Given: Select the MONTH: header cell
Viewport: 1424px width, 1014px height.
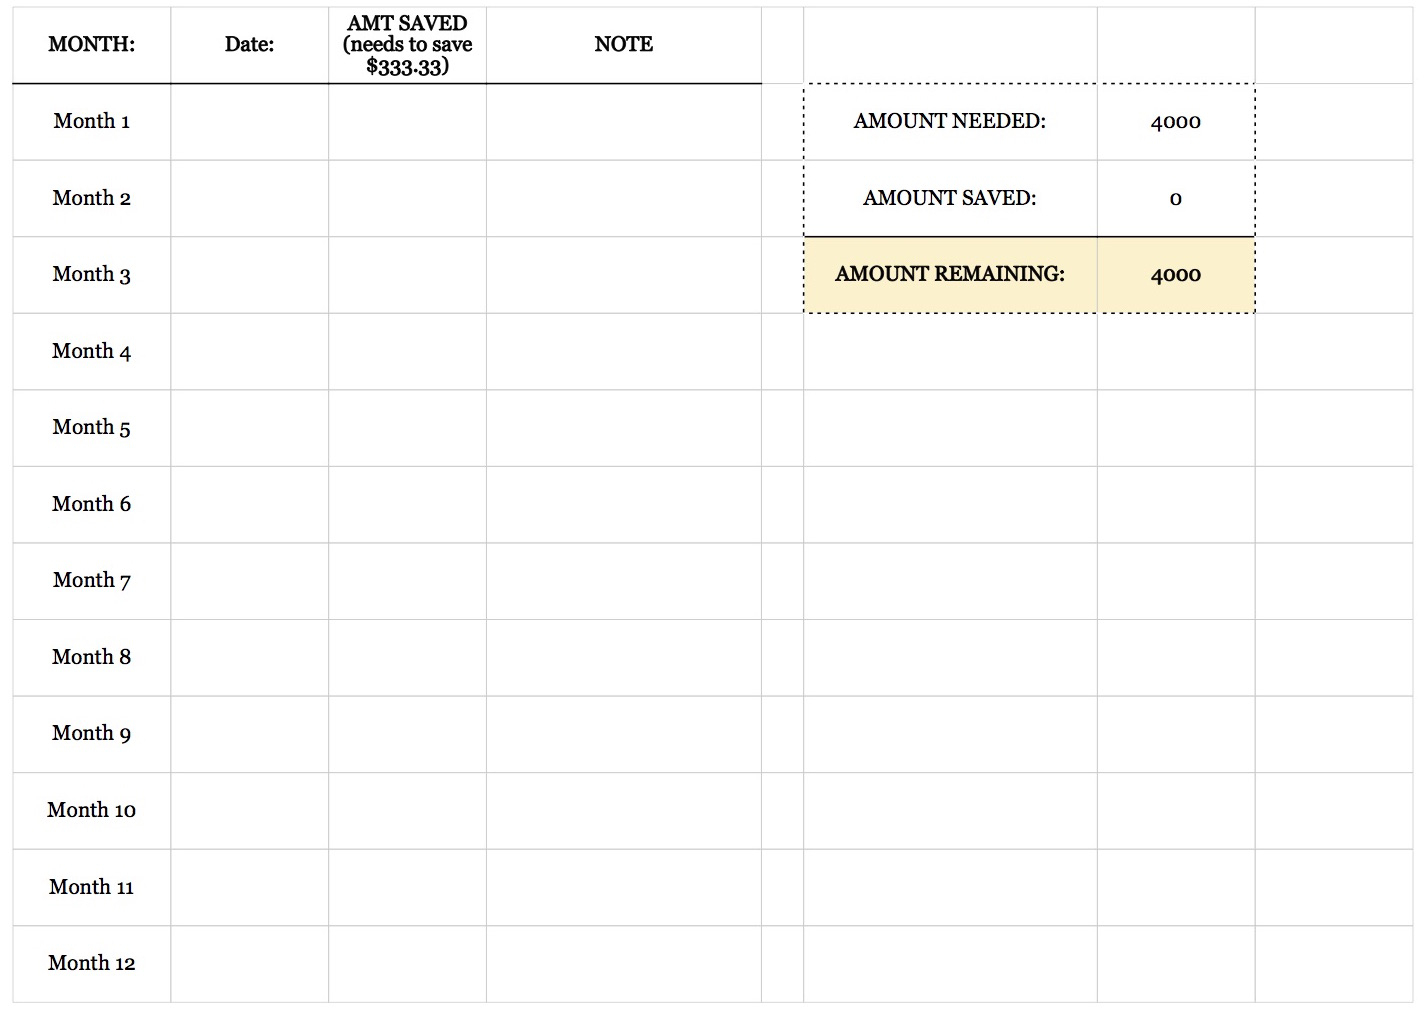Looking at the screenshot, I should [91, 45].
